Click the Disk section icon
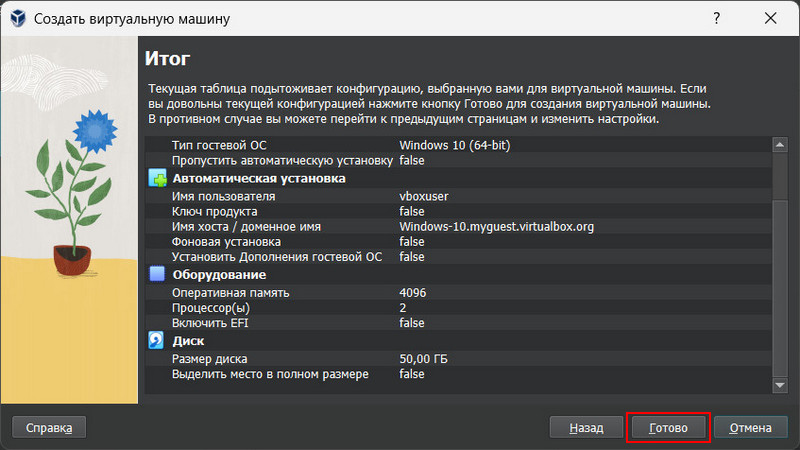 (x=156, y=340)
